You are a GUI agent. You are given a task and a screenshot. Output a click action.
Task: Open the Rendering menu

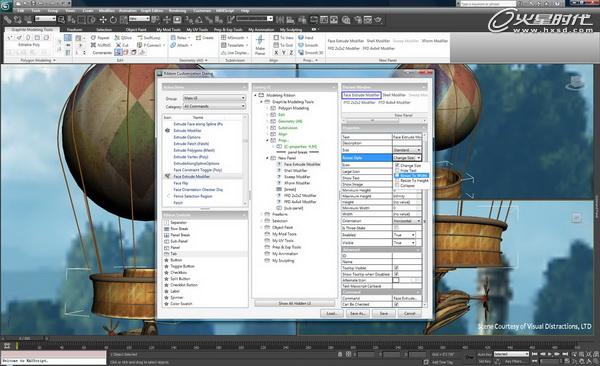(177, 11)
